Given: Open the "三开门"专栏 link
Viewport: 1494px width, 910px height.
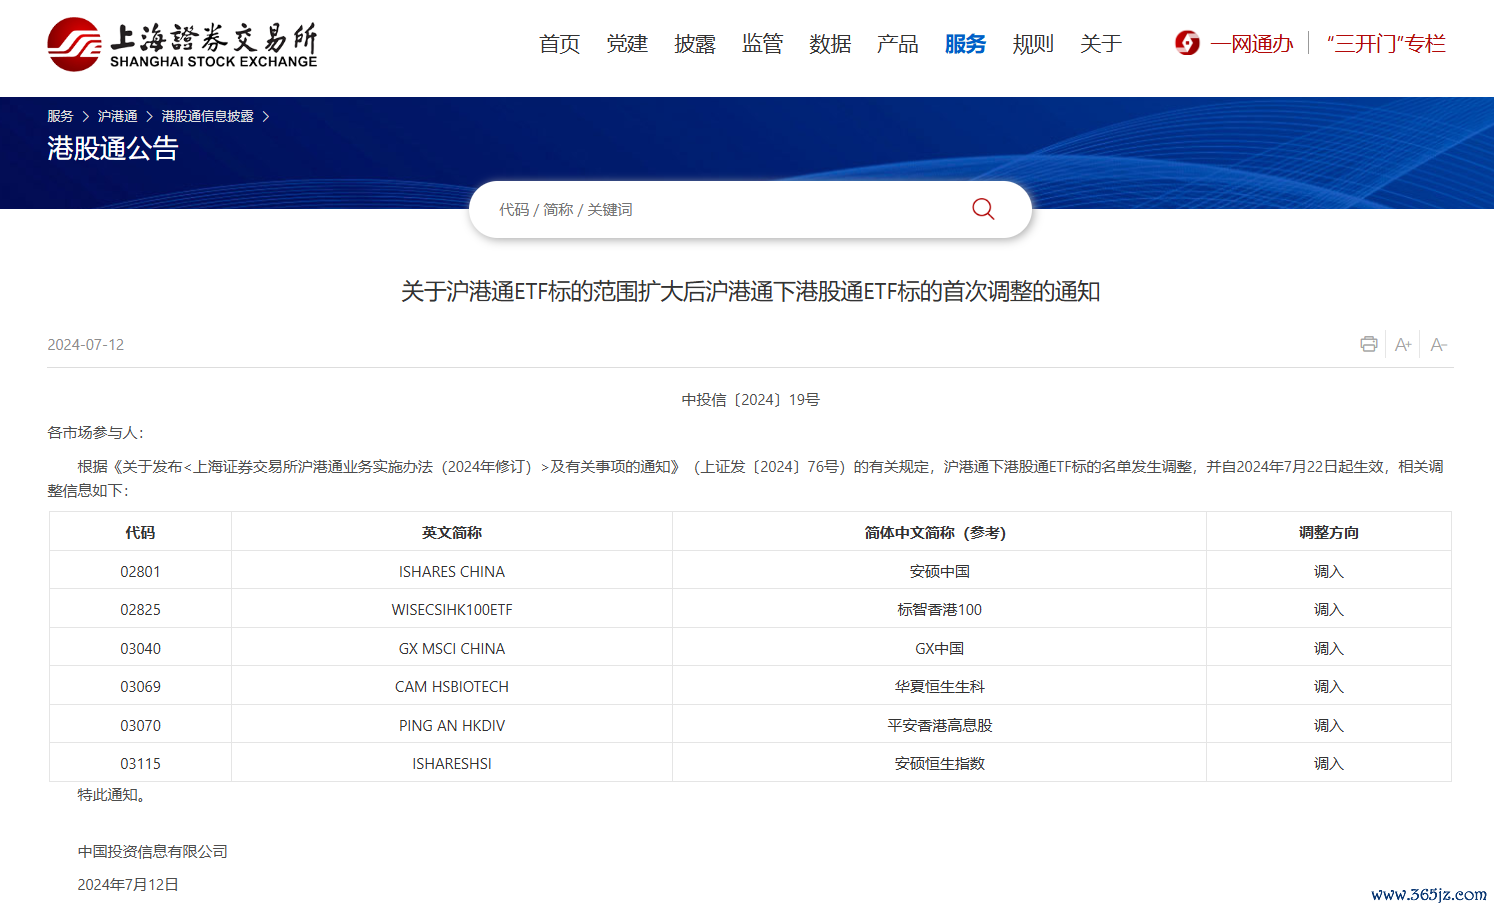Looking at the screenshot, I should click(x=1386, y=44).
